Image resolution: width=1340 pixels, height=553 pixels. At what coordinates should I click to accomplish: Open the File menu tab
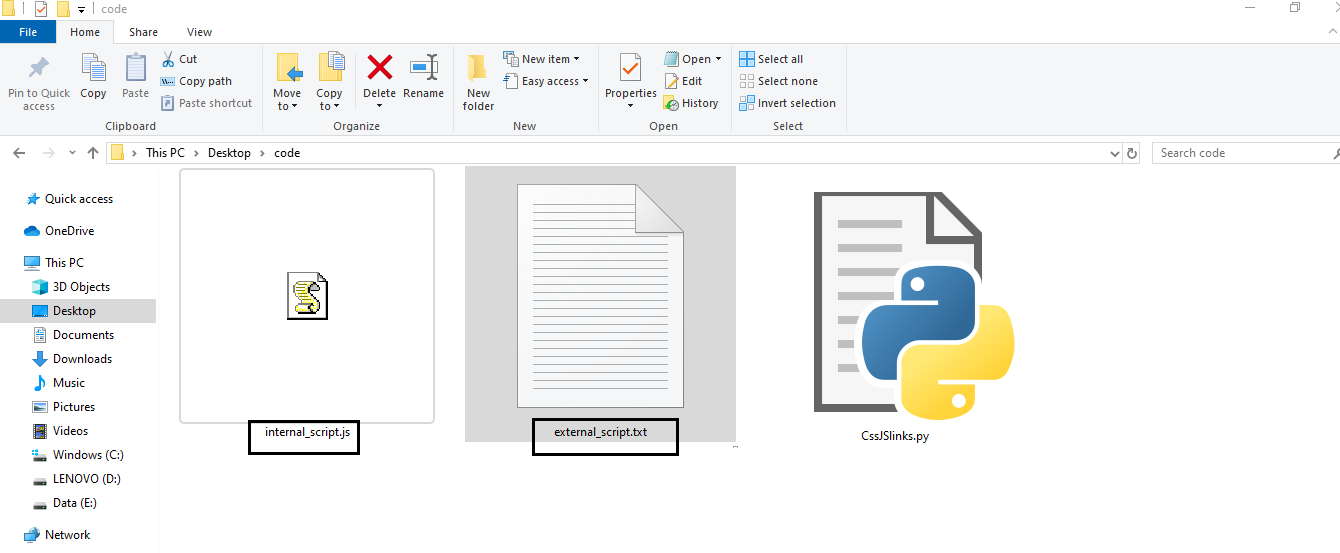click(28, 32)
